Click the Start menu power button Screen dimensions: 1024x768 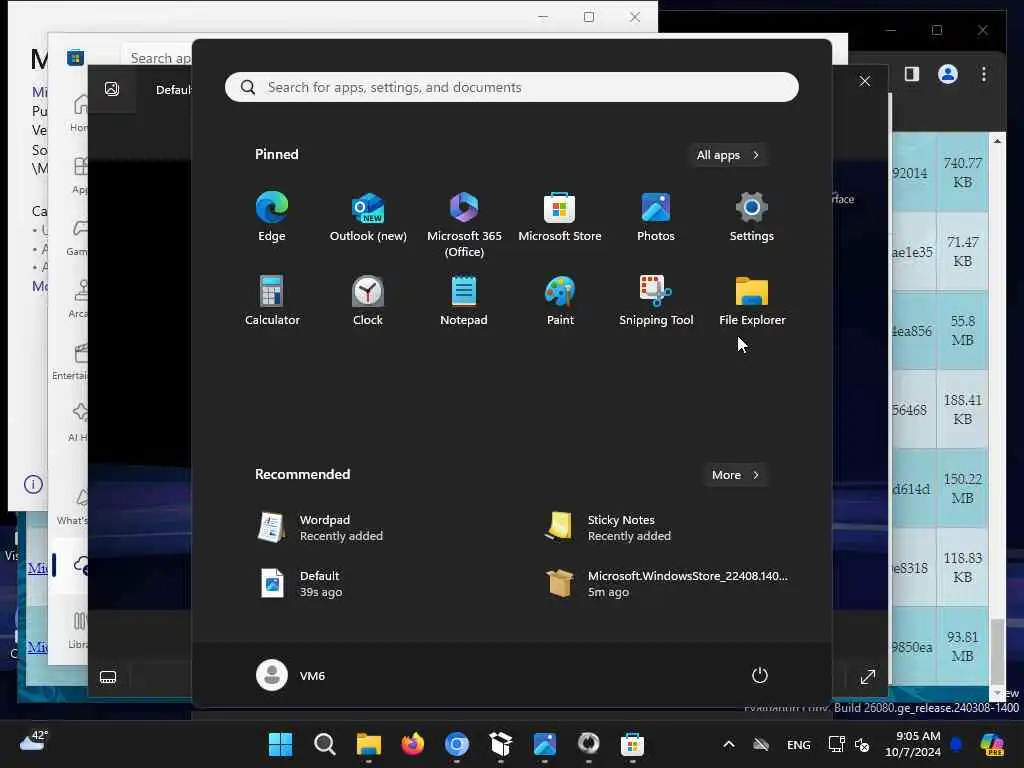pyautogui.click(x=760, y=675)
